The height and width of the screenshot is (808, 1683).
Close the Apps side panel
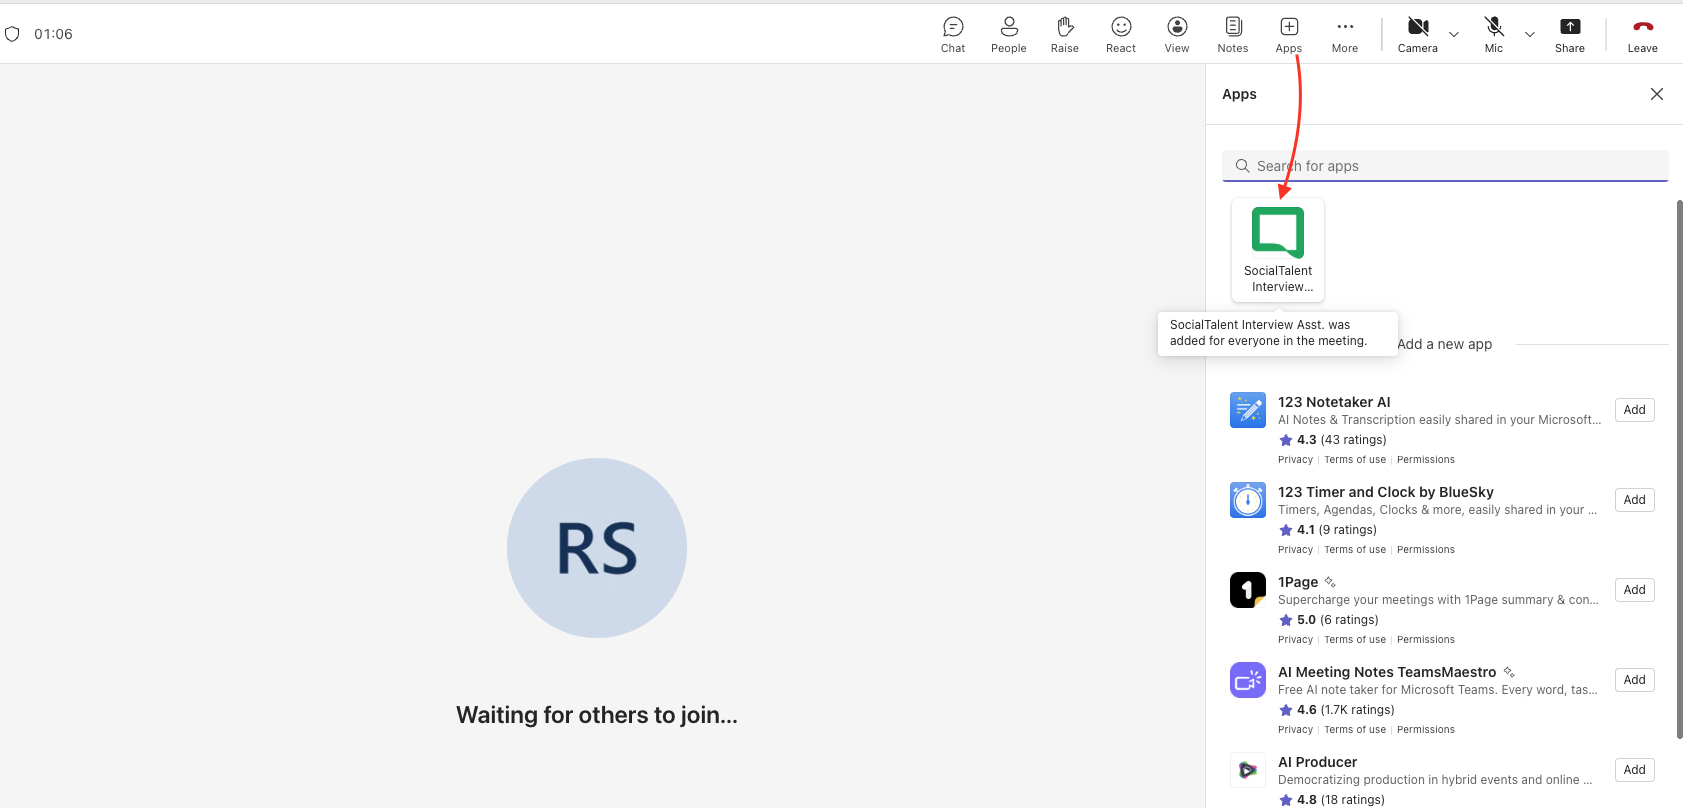click(1656, 94)
